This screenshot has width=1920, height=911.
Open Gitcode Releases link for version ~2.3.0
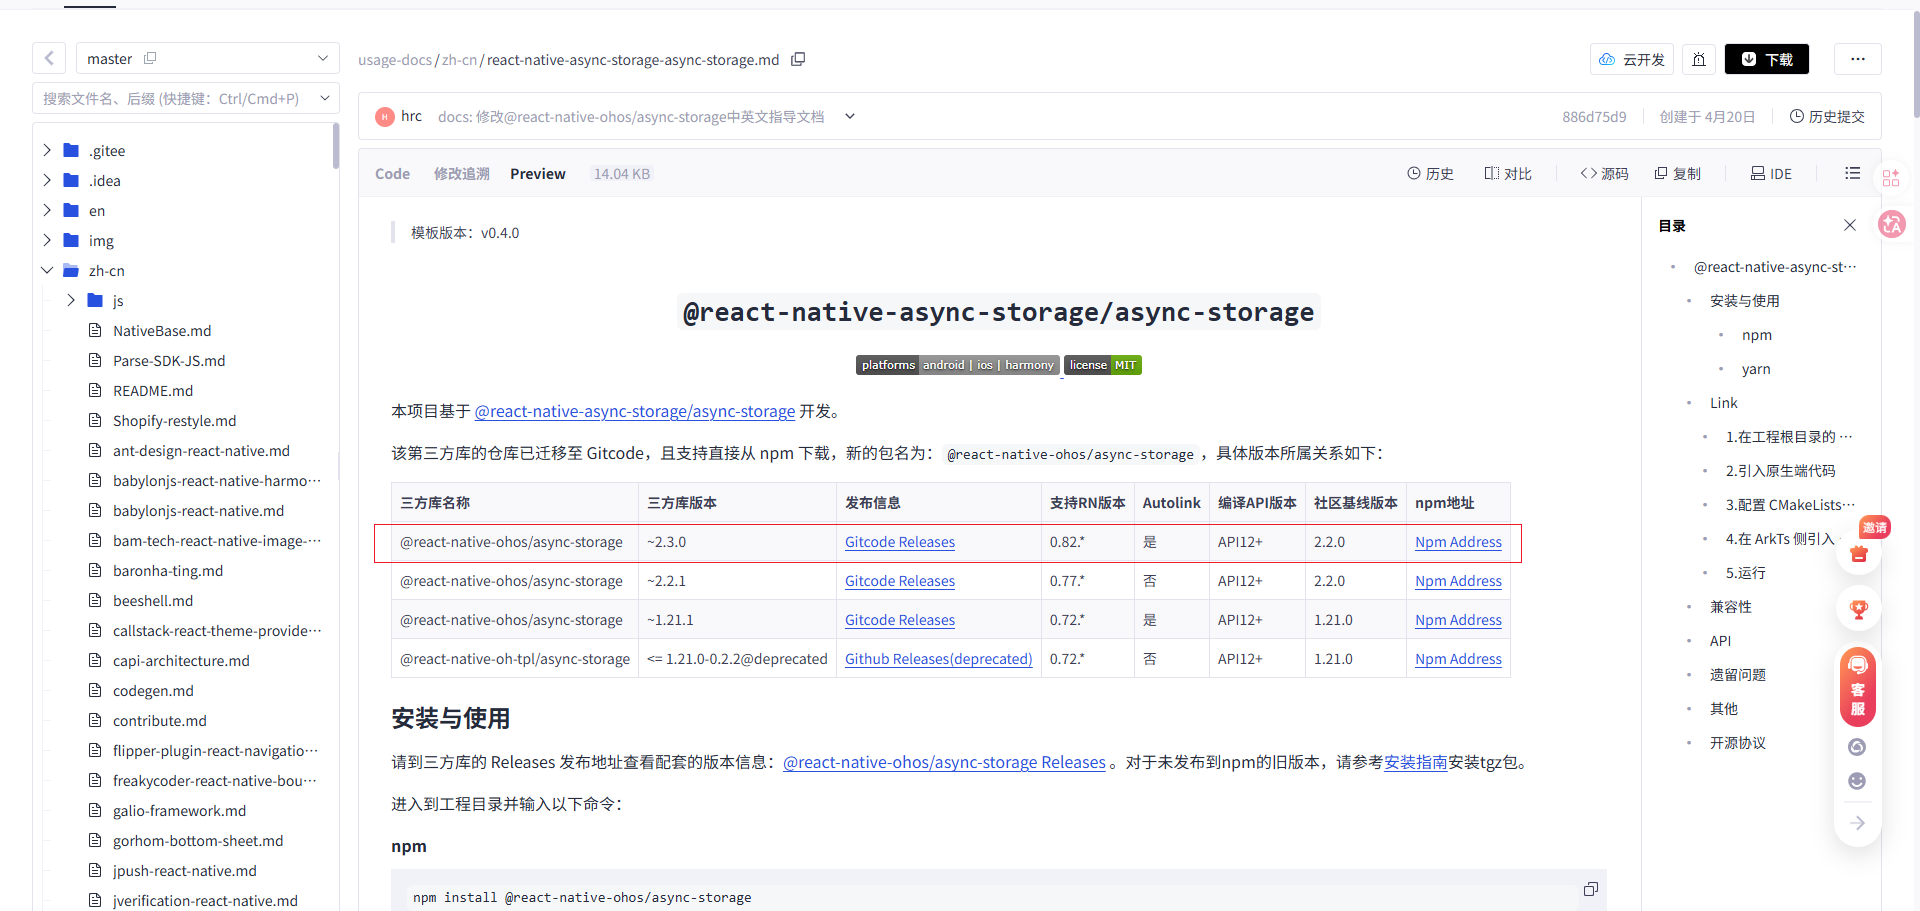(899, 542)
